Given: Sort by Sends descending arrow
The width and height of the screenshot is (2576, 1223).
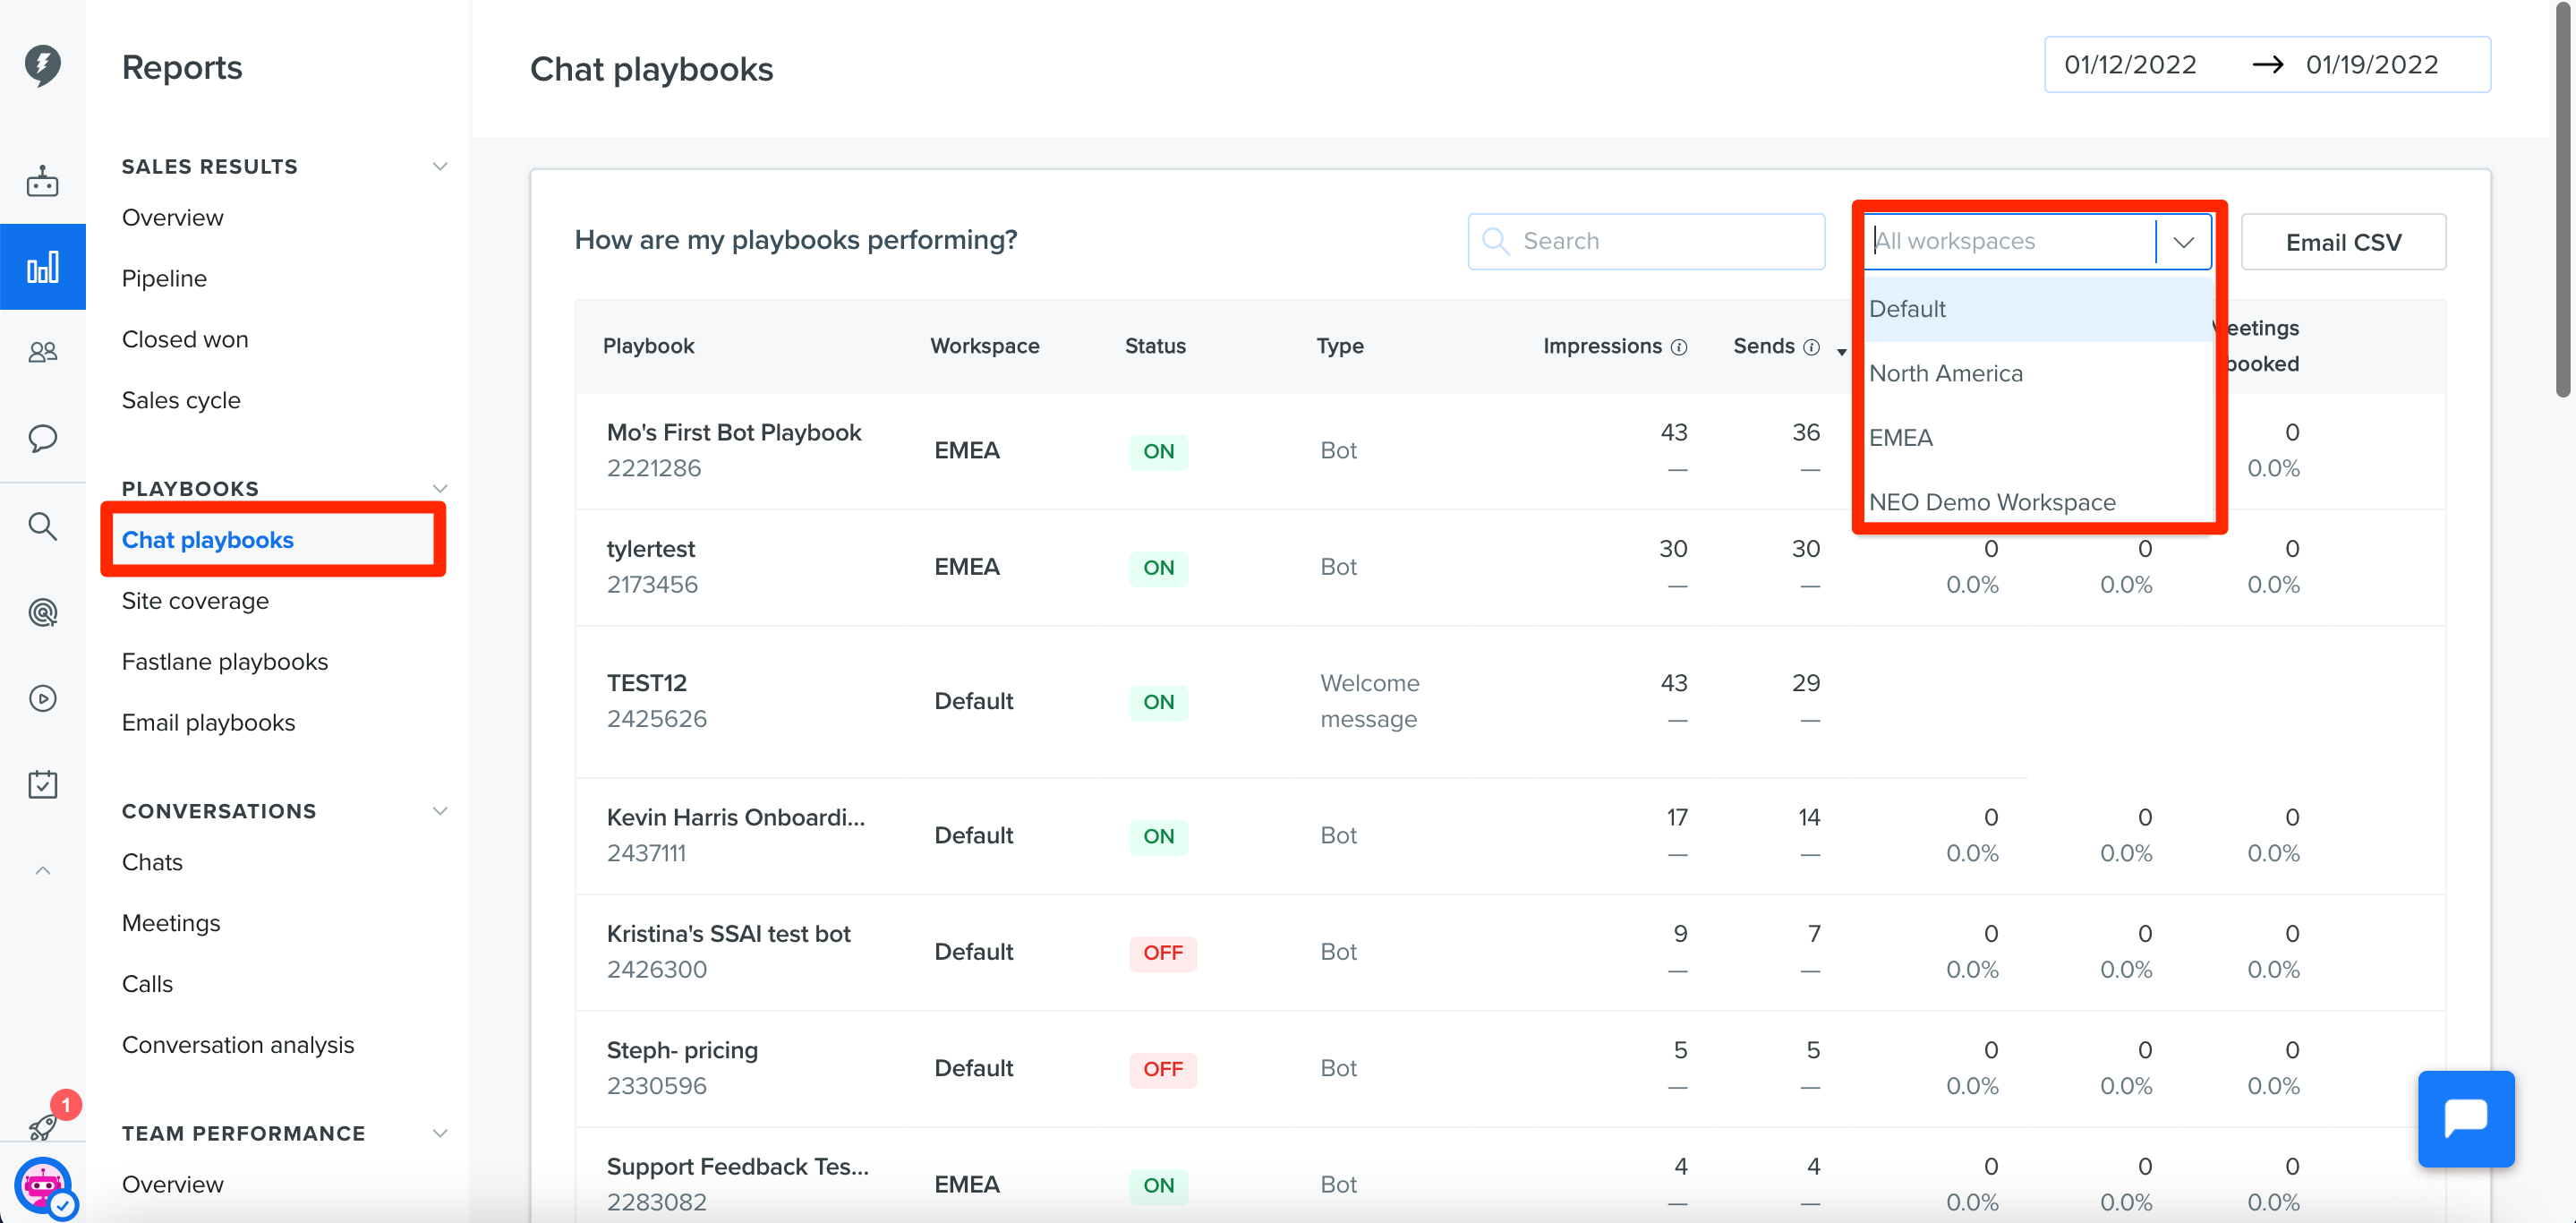Looking at the screenshot, I should [1842, 352].
